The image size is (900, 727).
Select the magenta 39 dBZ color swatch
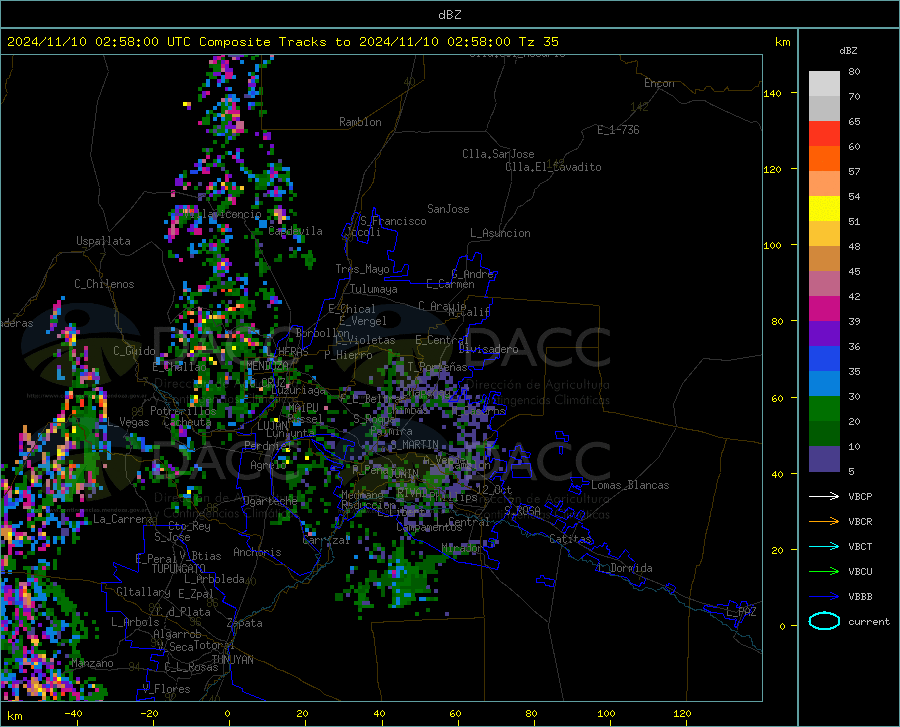(x=824, y=309)
